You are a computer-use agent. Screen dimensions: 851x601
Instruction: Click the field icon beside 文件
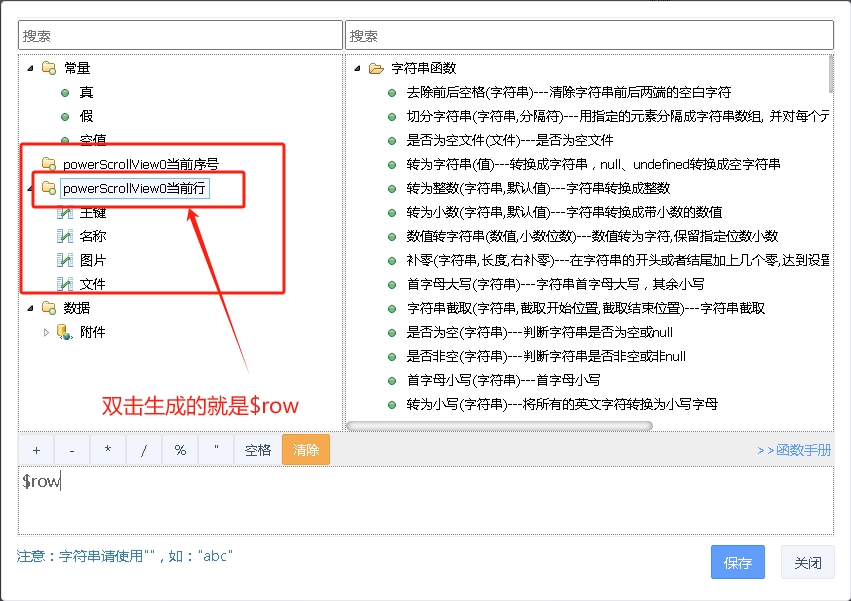tap(65, 284)
